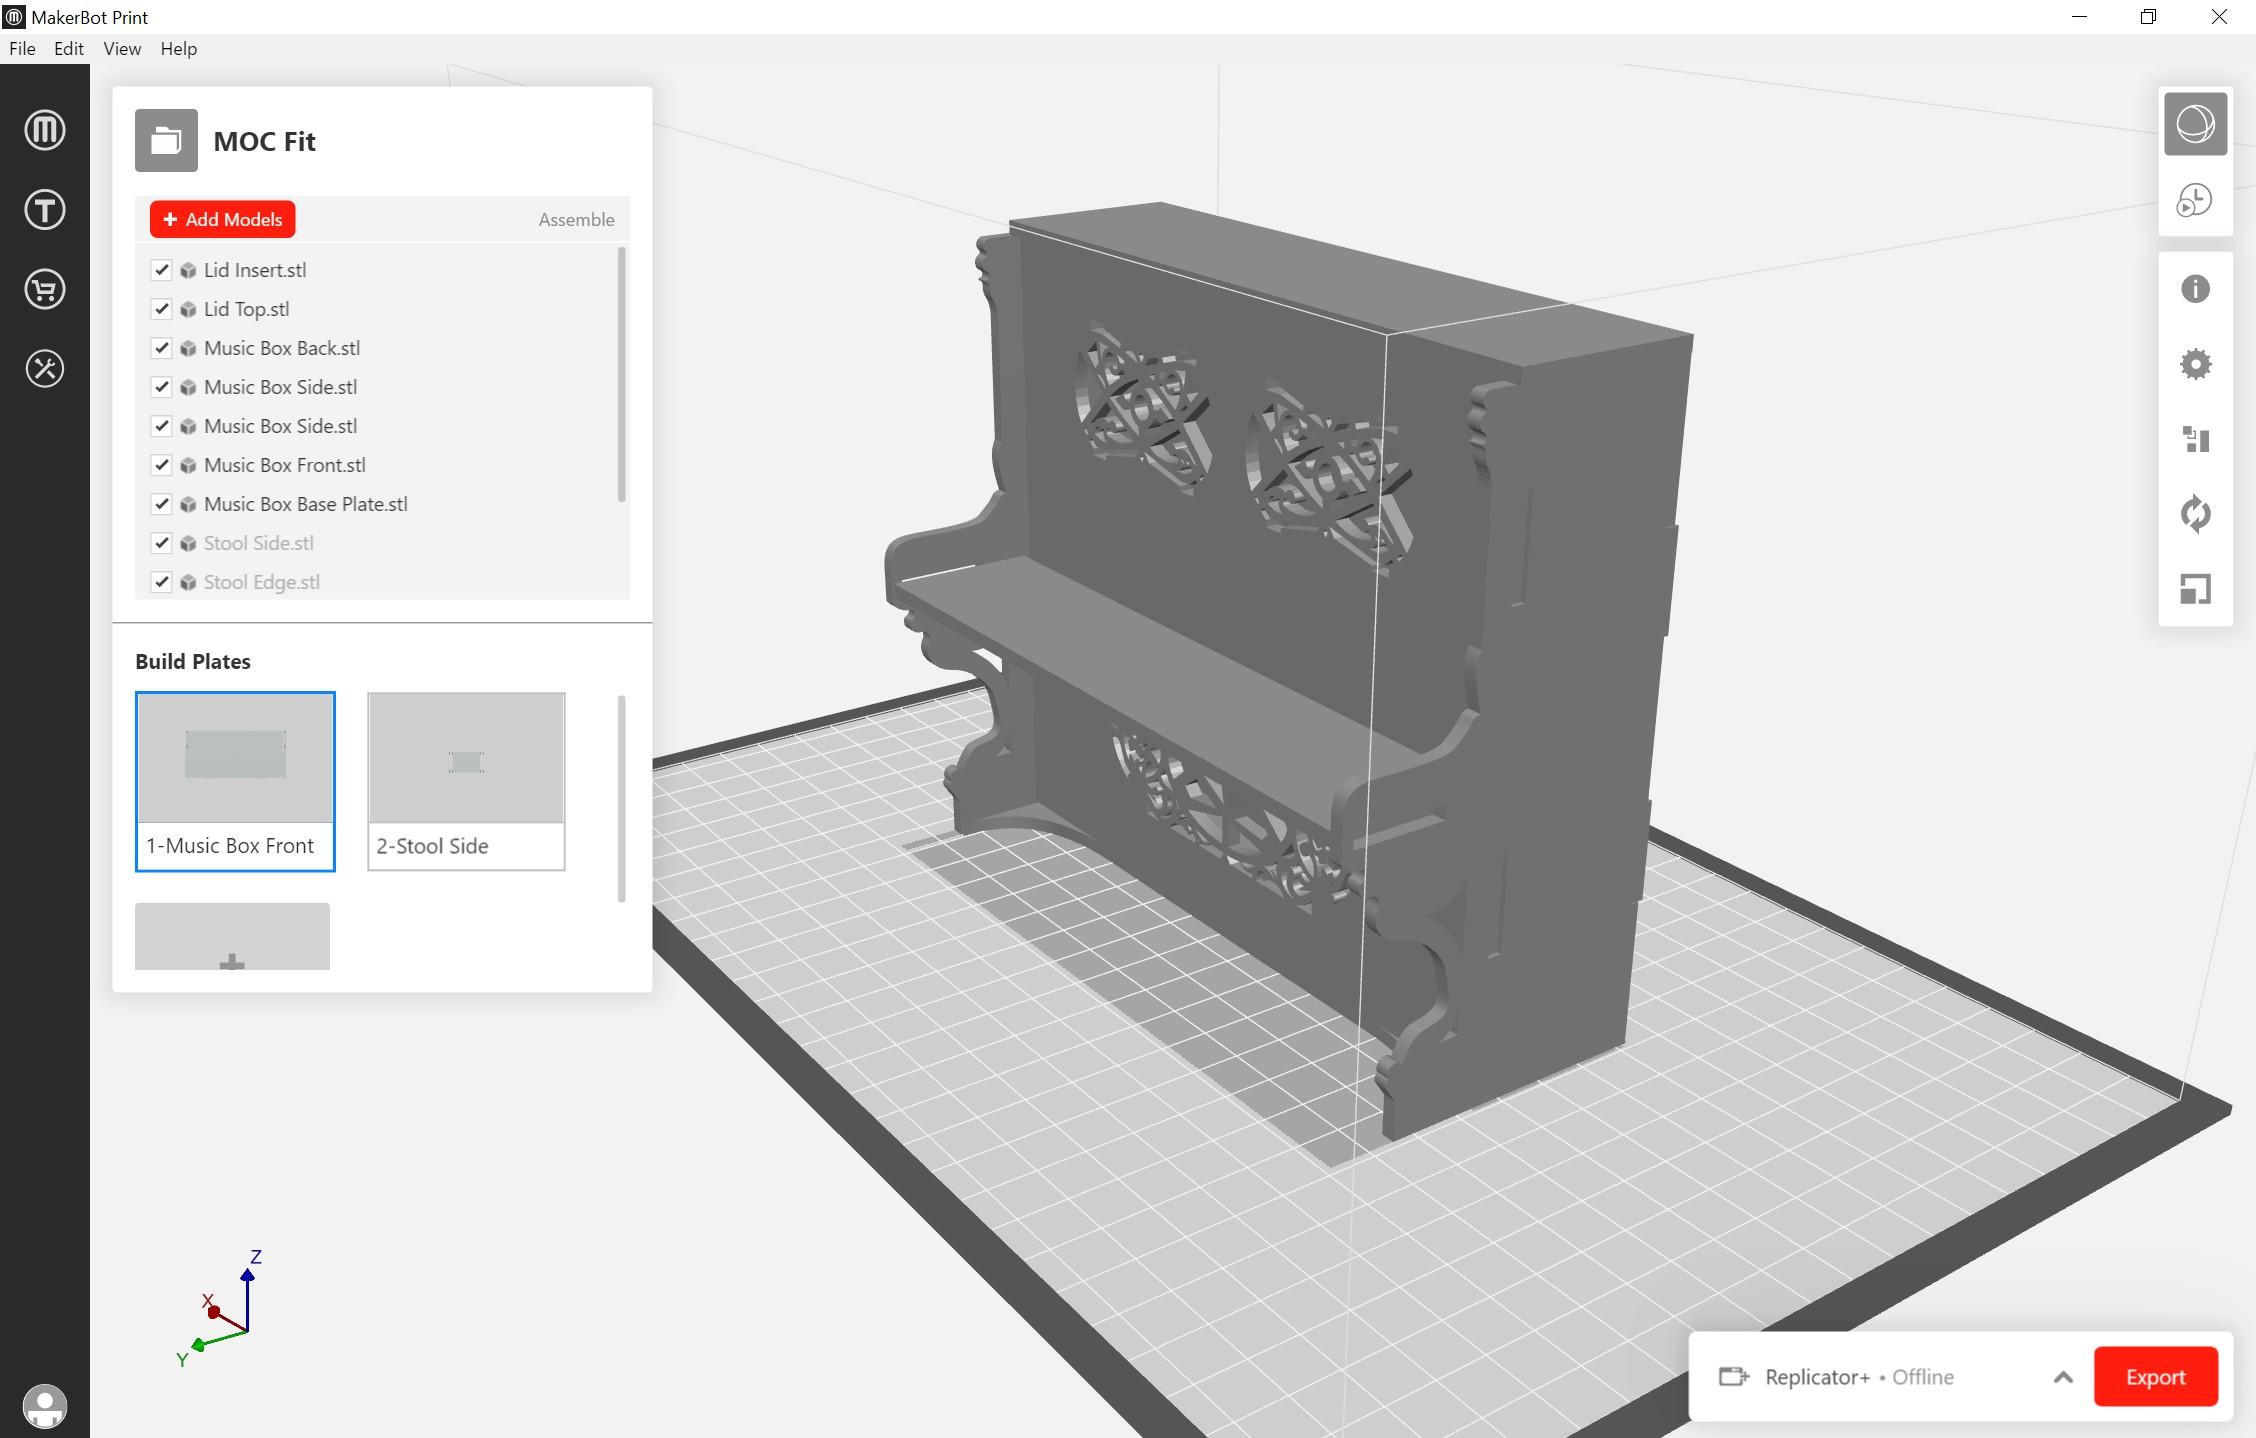Open the support tools sidebar icon

(45, 369)
